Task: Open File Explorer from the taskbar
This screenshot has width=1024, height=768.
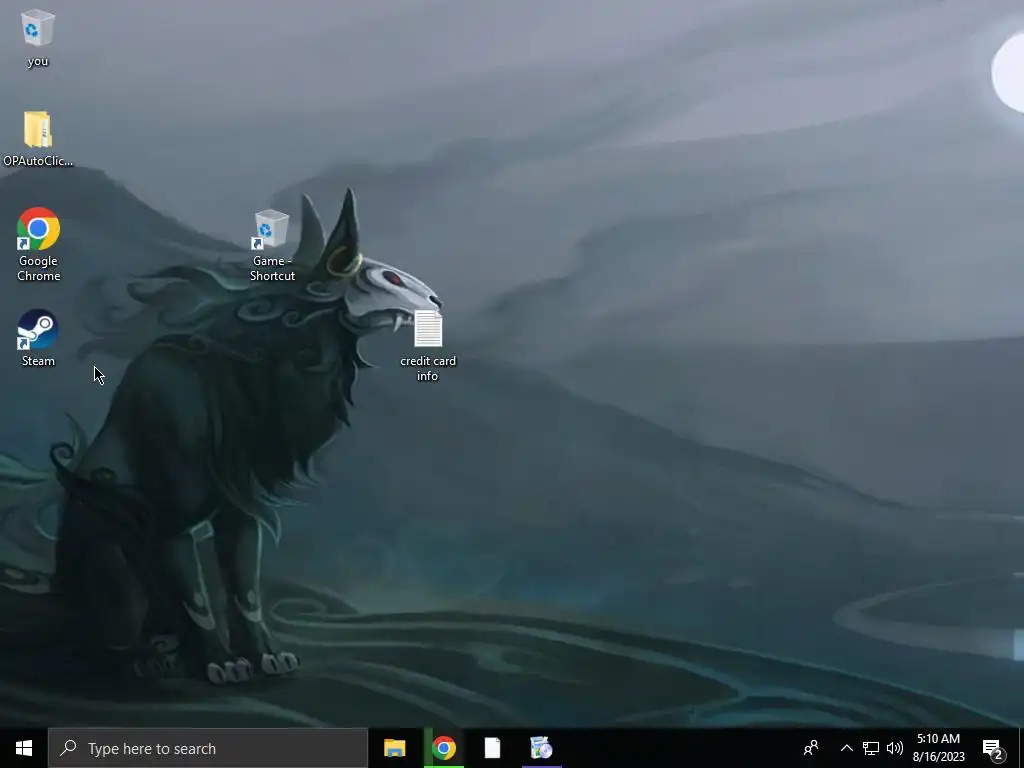Action: [x=394, y=748]
